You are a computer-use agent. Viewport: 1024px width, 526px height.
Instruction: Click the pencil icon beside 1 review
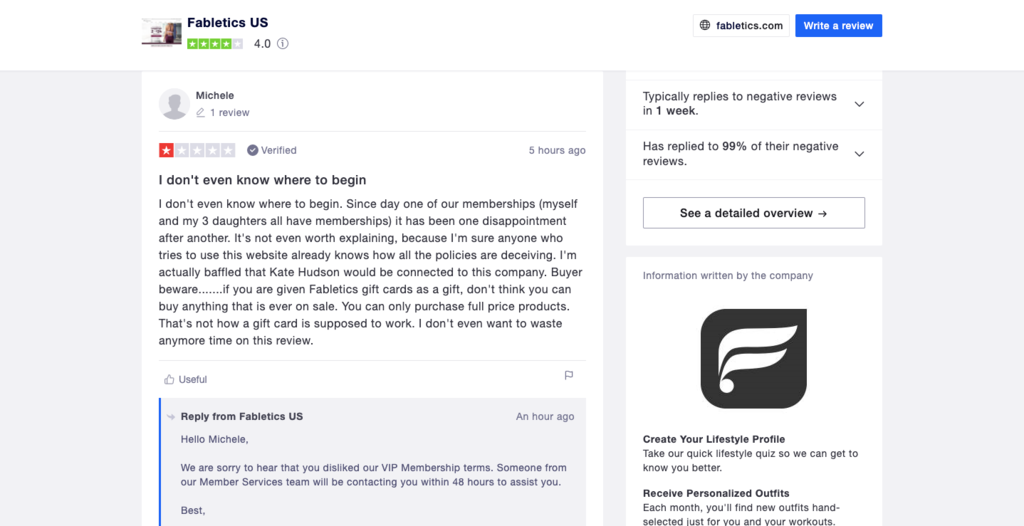(200, 112)
